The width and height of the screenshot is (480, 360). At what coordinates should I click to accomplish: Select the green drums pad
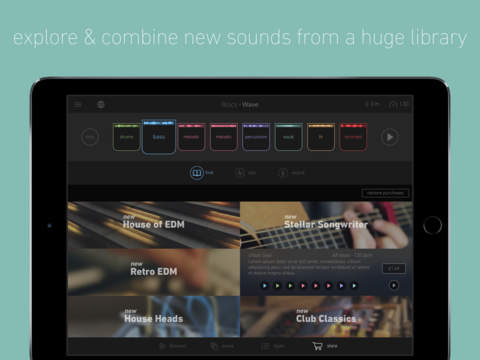coord(126,137)
